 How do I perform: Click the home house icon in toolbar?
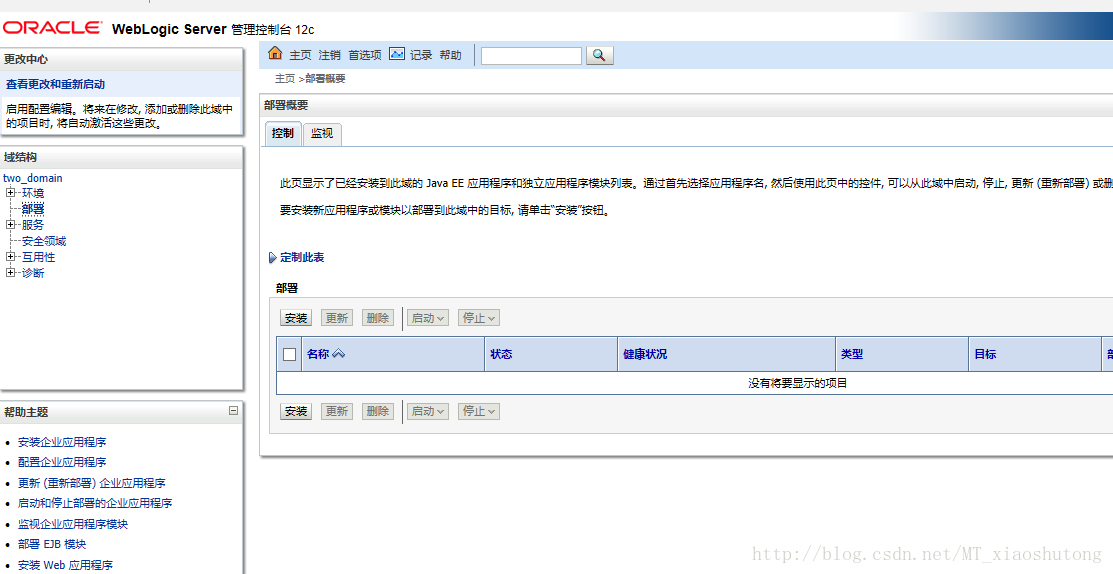coord(275,53)
